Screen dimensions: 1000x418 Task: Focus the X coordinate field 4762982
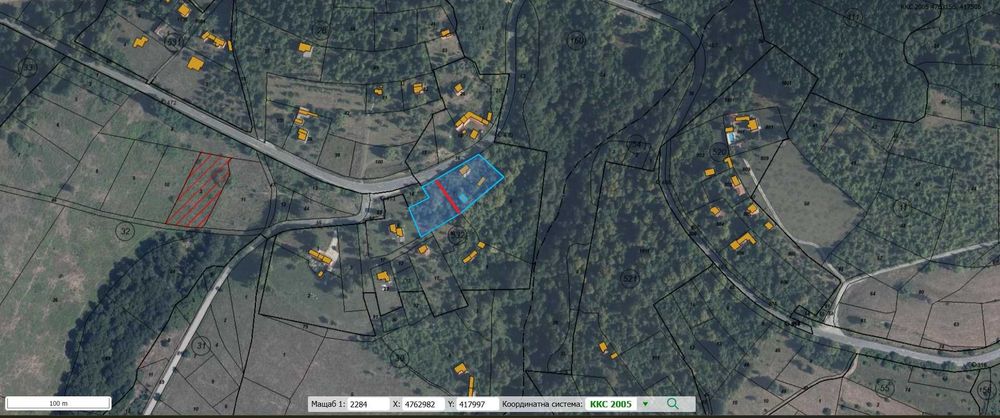point(422,404)
